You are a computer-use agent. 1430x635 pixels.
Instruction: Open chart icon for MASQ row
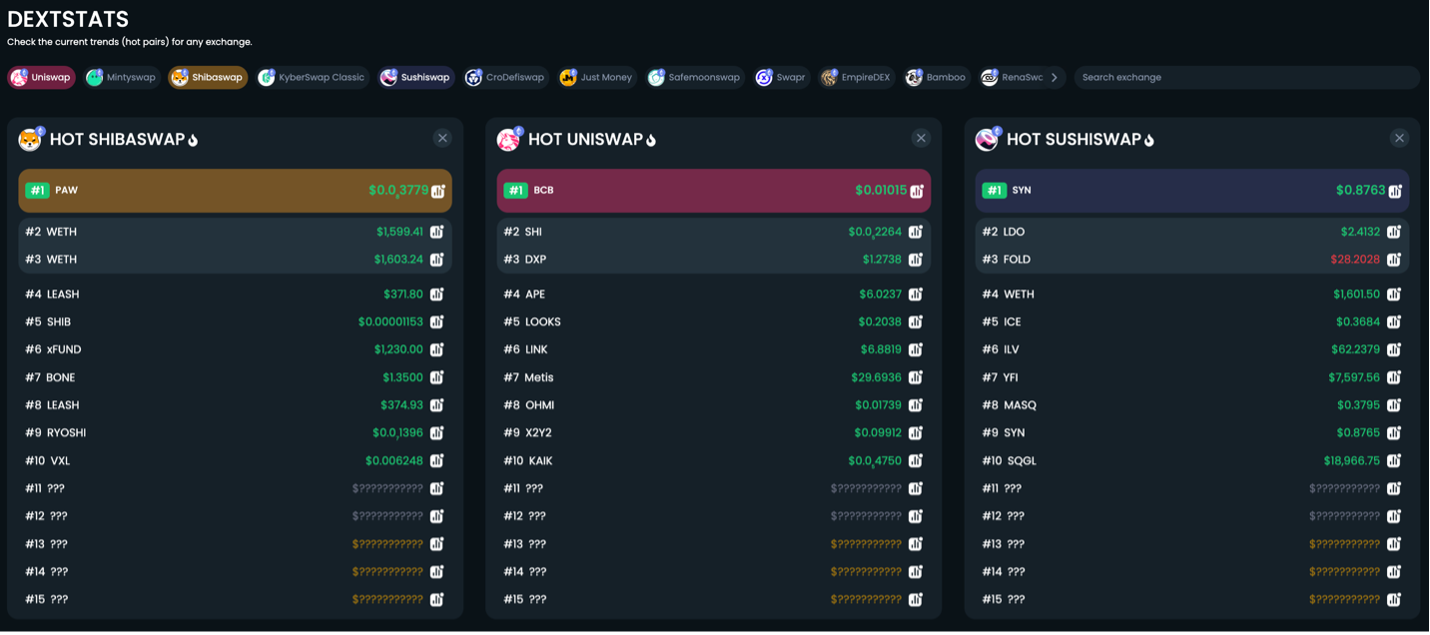click(x=1394, y=405)
